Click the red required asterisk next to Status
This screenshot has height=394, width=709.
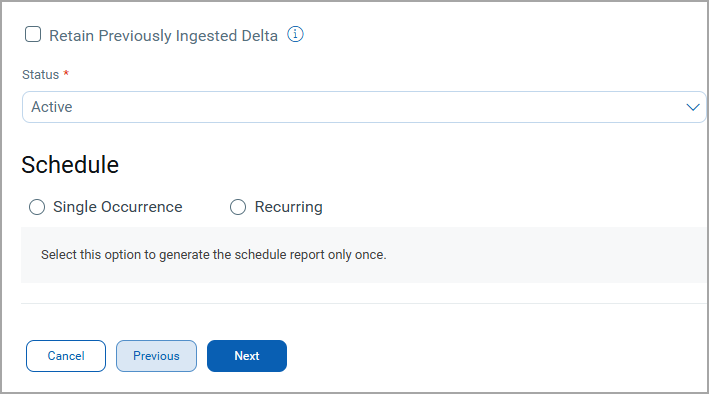click(66, 73)
